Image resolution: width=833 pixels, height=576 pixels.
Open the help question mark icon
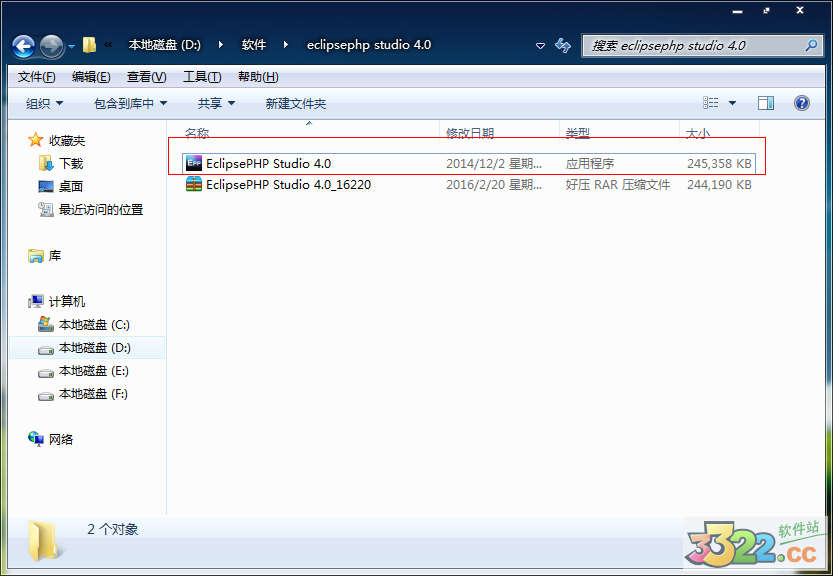pos(801,103)
